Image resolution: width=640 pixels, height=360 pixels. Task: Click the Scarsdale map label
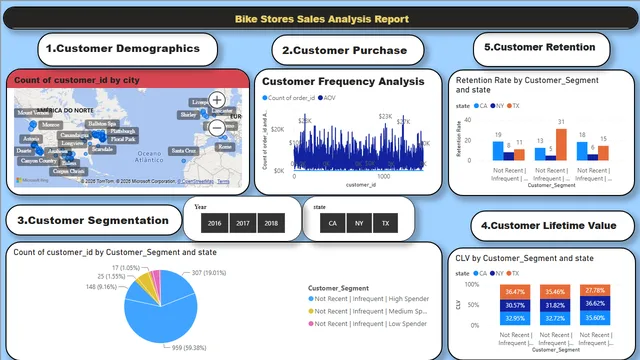(x=102, y=149)
